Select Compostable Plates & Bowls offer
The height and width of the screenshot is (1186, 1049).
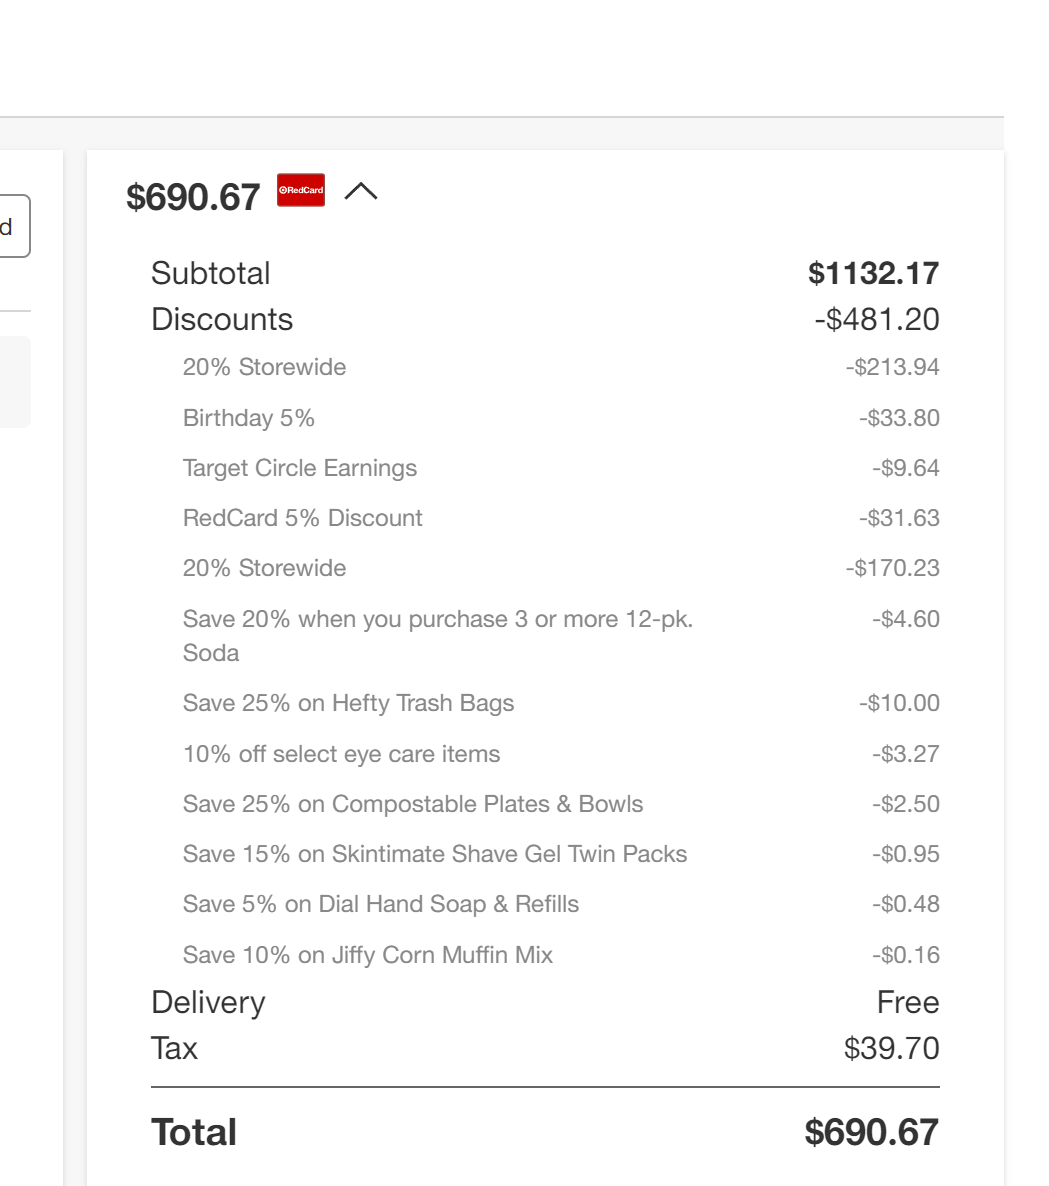pos(560,803)
